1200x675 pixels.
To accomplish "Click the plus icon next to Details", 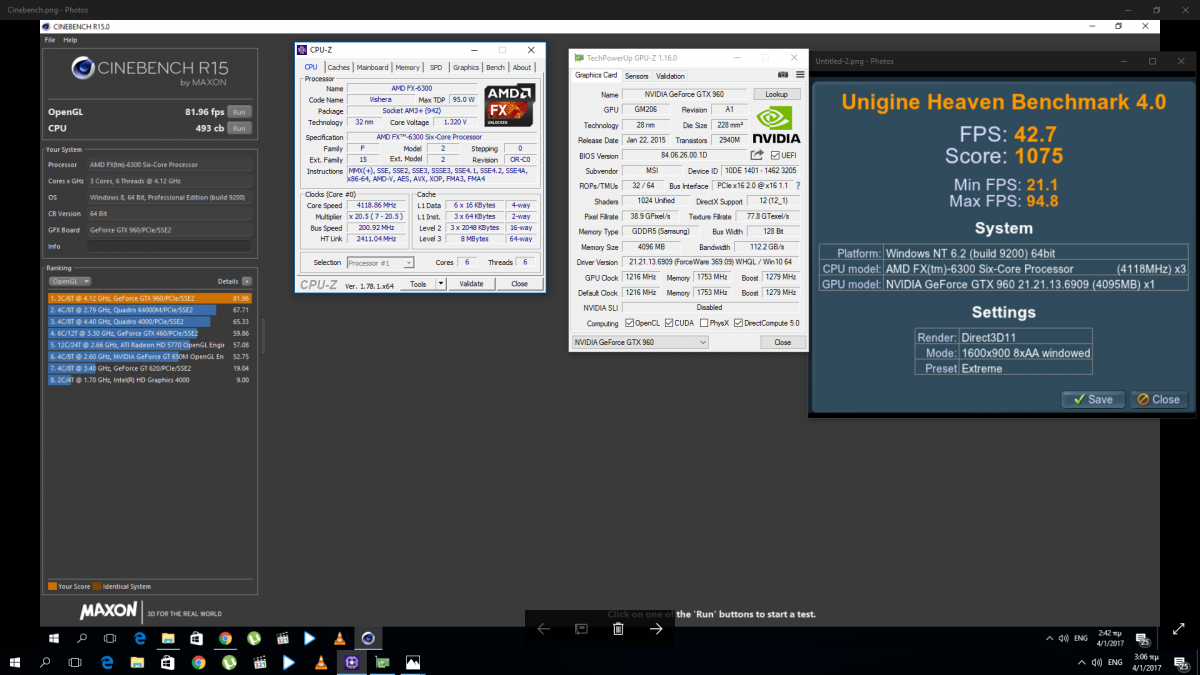I will (x=247, y=282).
